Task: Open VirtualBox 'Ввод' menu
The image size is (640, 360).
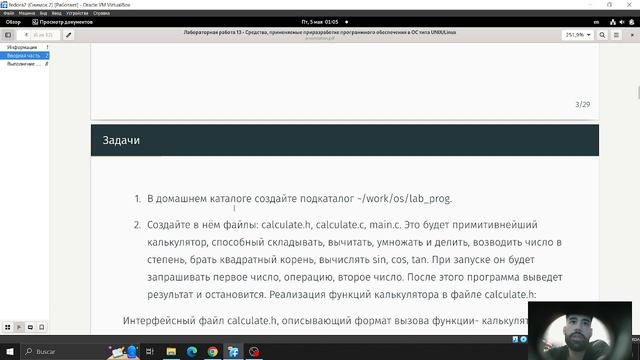Action: click(x=56, y=13)
